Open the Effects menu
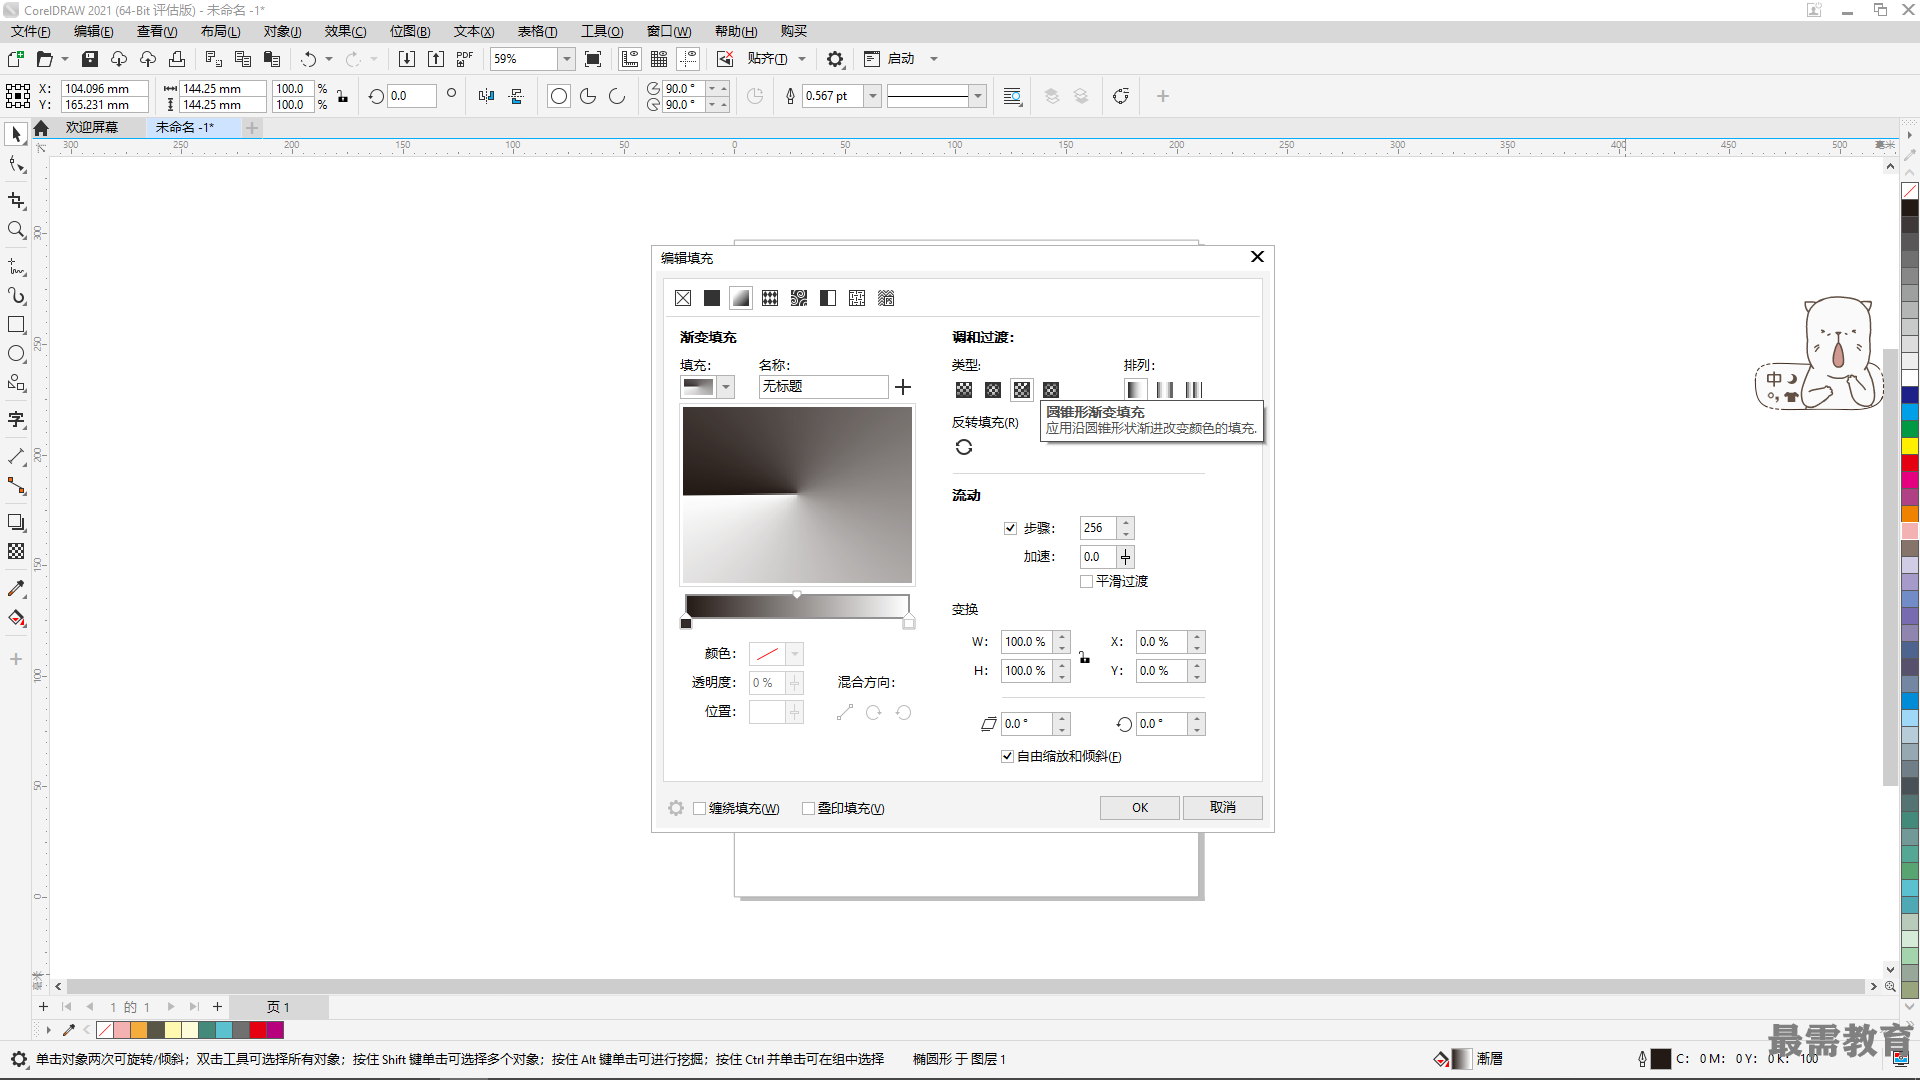Image resolution: width=1920 pixels, height=1080 pixels. point(345,31)
